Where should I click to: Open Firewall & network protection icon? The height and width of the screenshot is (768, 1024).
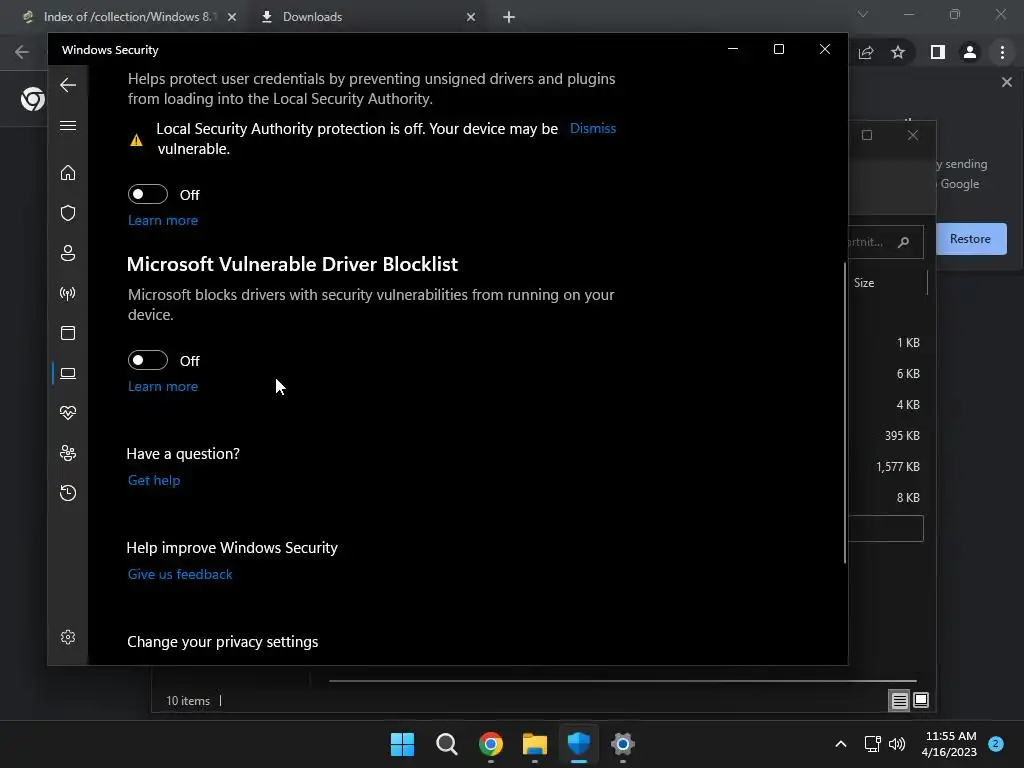point(68,293)
